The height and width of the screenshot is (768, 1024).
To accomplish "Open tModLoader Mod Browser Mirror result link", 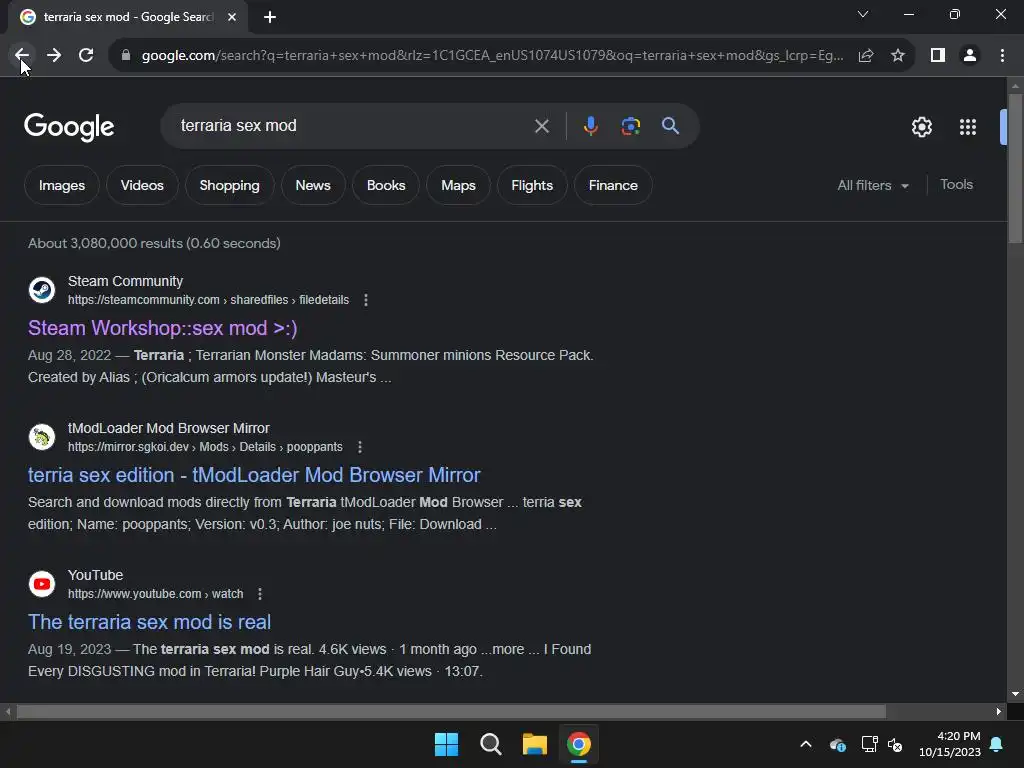I will click(254, 475).
